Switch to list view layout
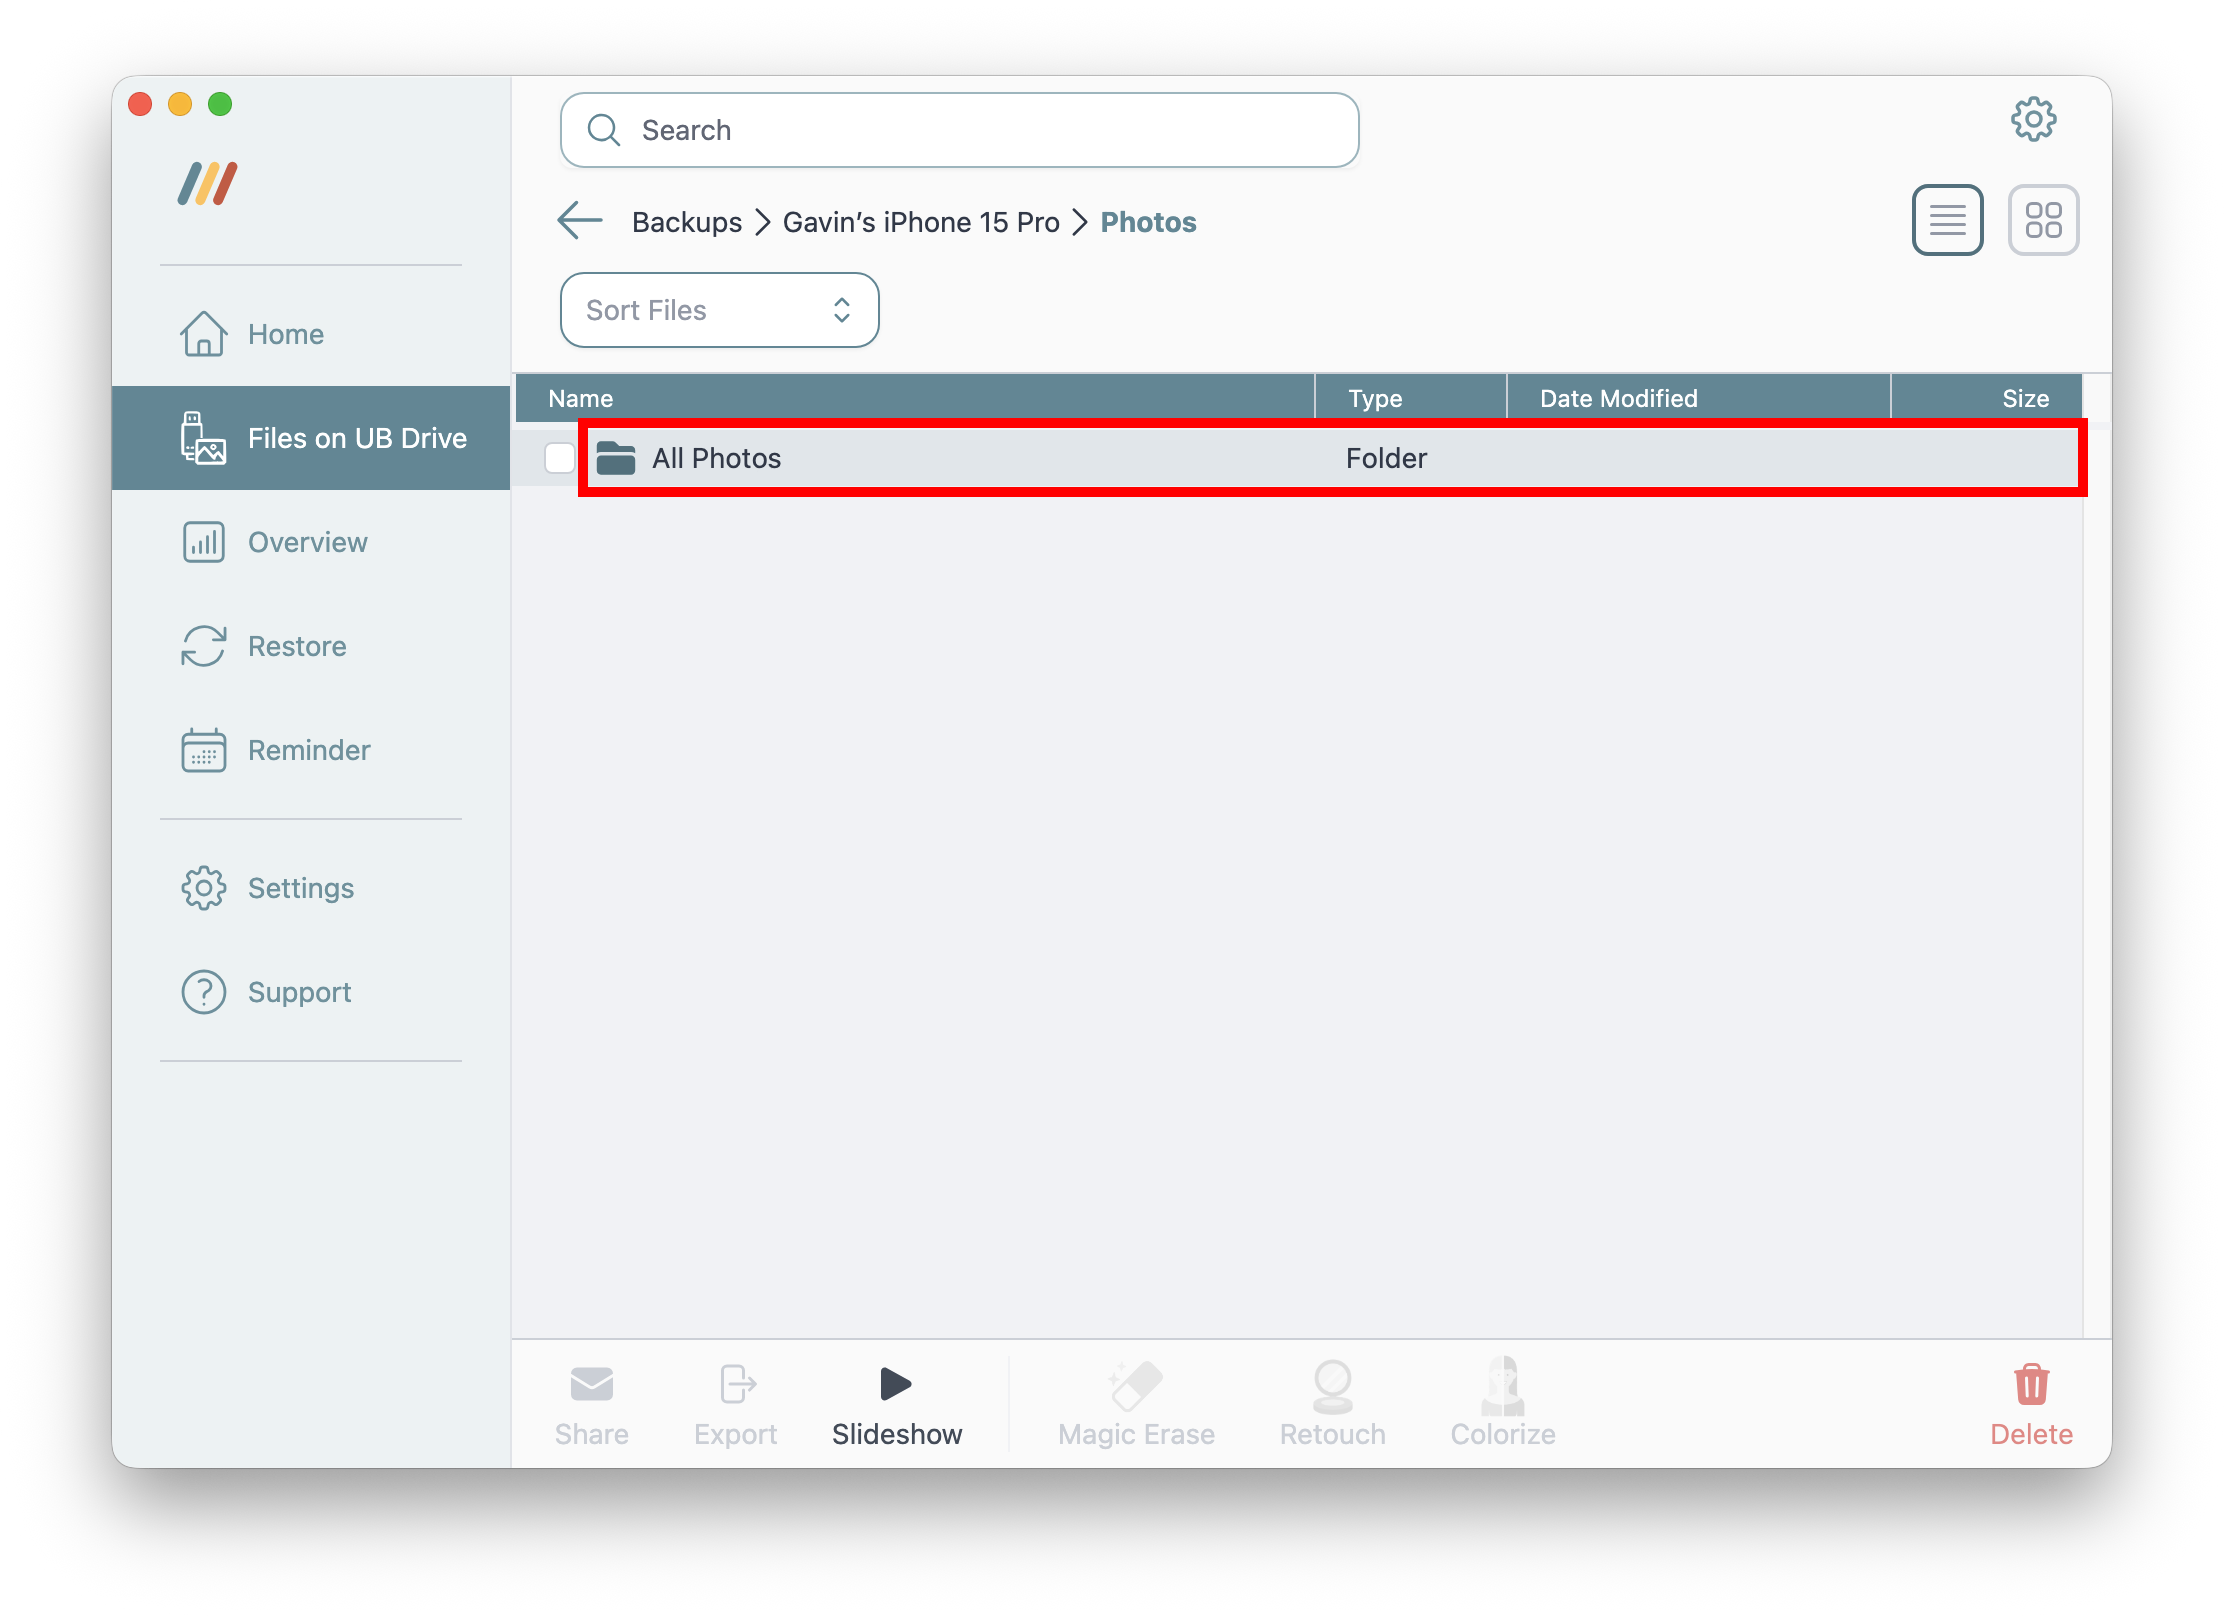The width and height of the screenshot is (2224, 1616). click(x=1947, y=220)
